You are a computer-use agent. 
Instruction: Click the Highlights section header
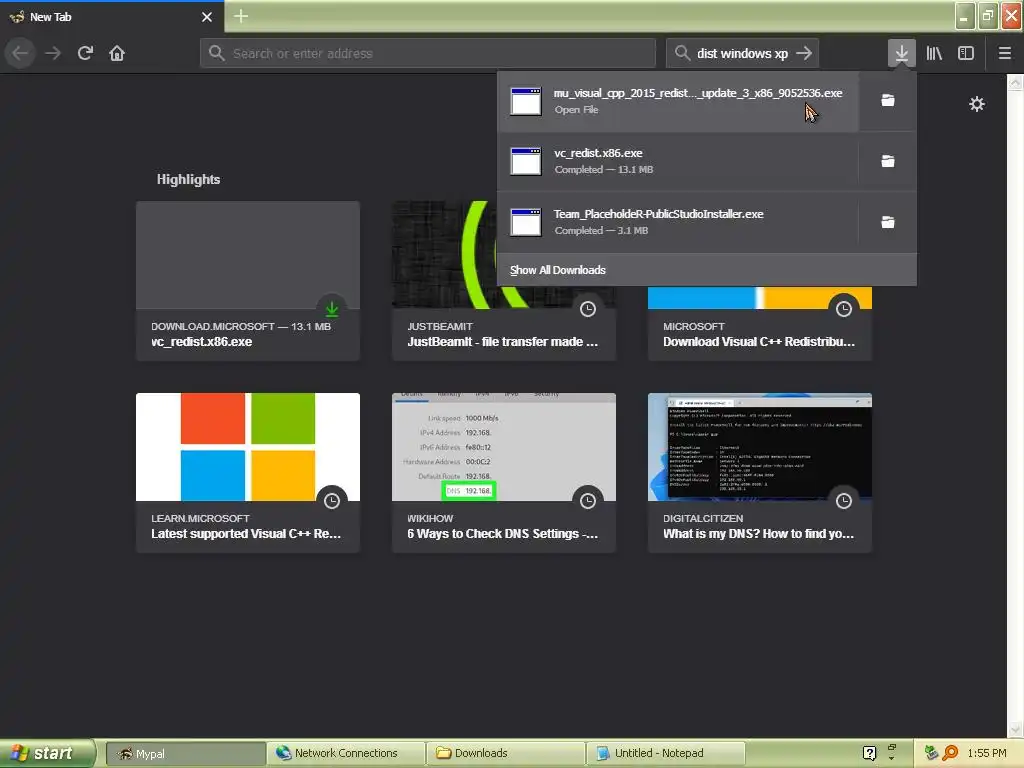tap(188, 180)
